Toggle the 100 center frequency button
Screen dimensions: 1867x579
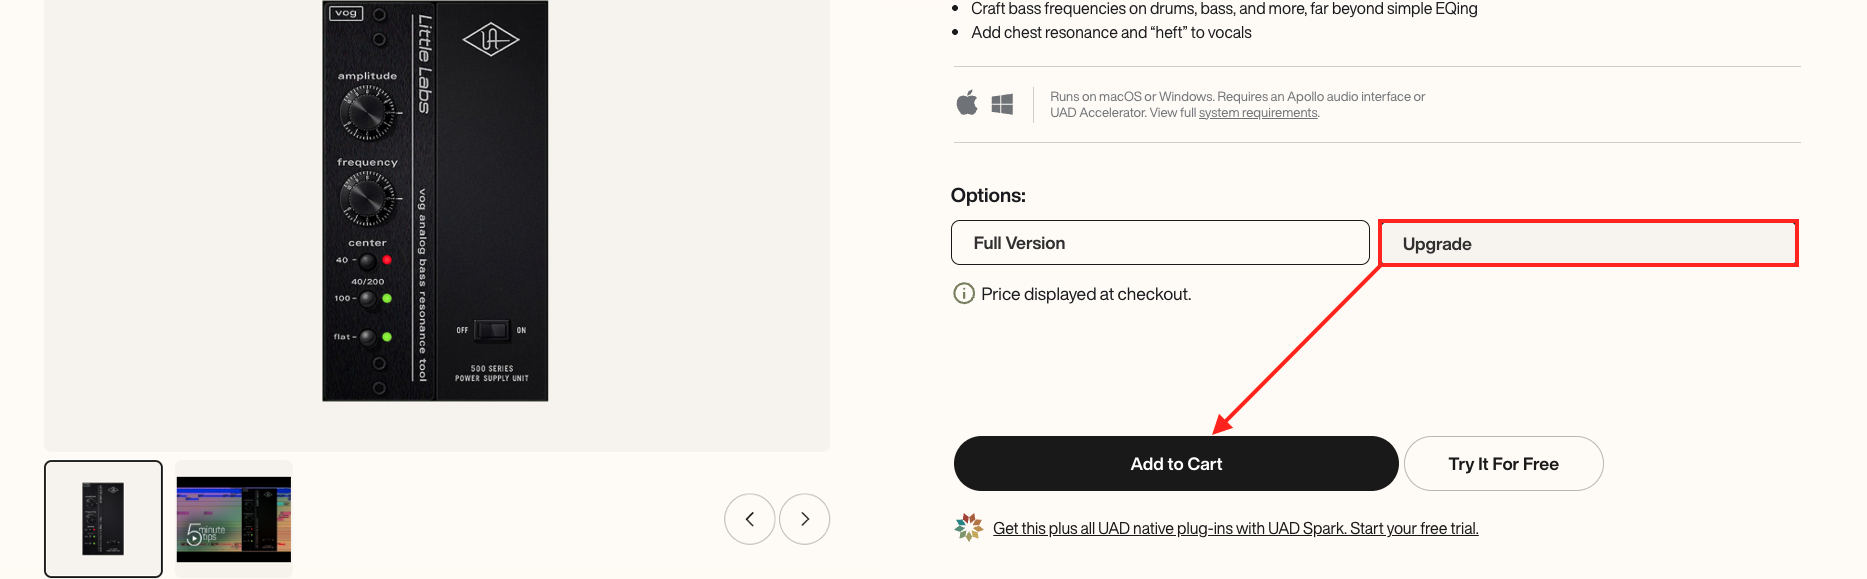point(368,299)
